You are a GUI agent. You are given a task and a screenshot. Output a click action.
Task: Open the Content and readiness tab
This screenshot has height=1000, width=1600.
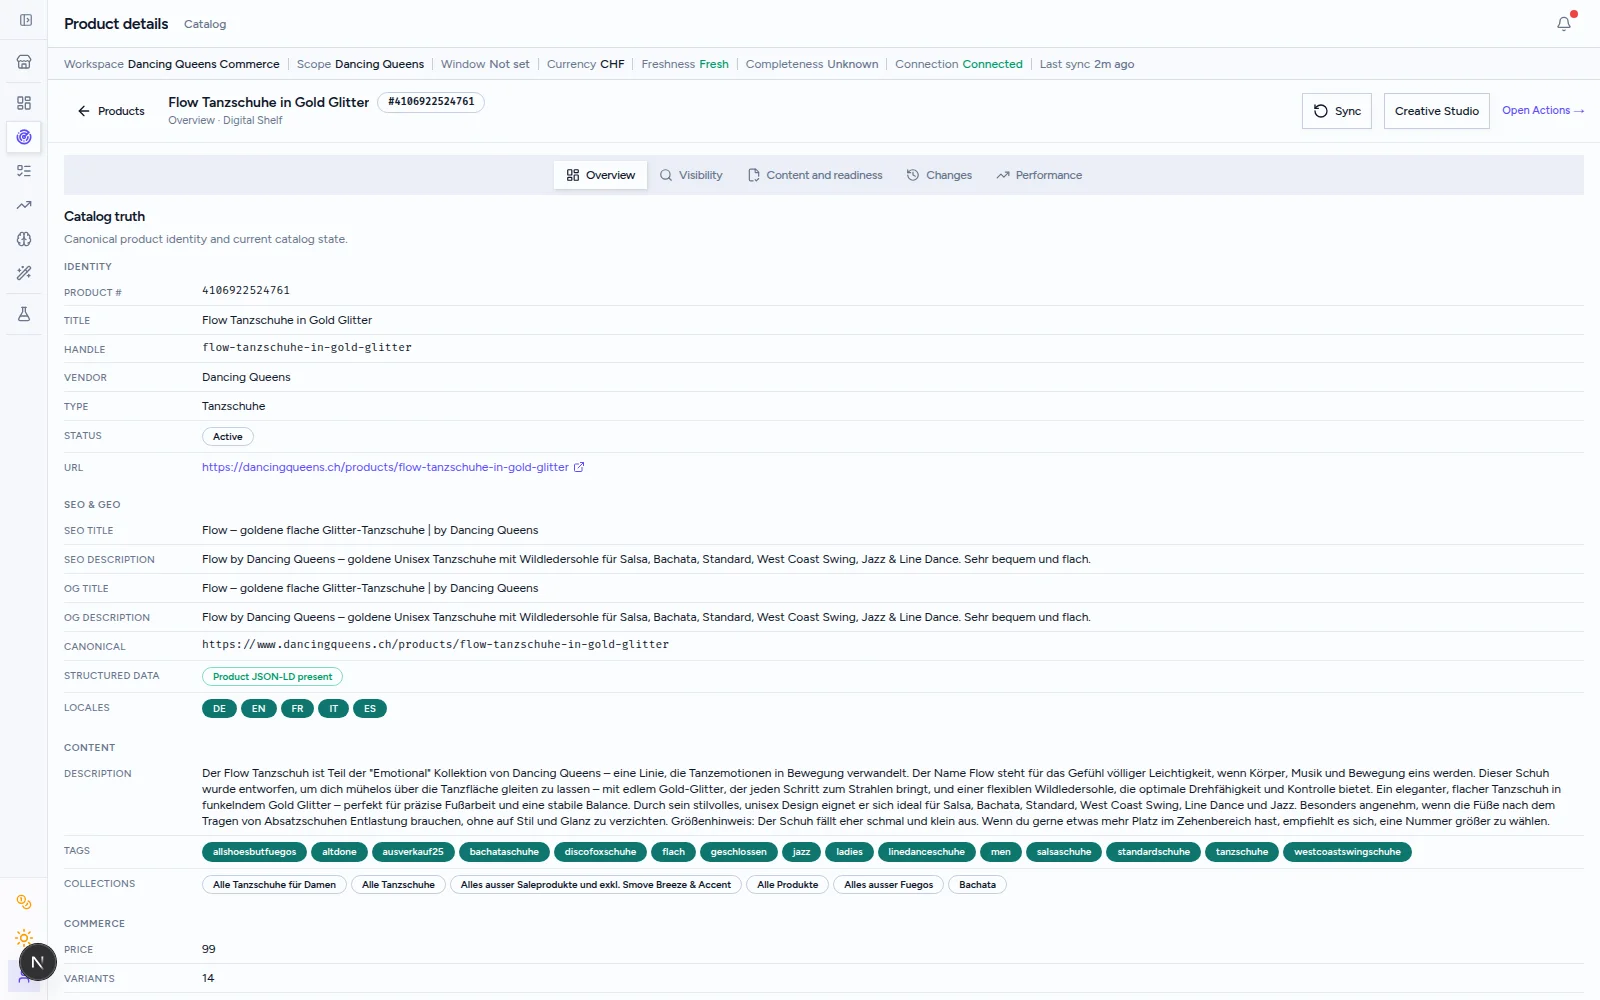(815, 175)
